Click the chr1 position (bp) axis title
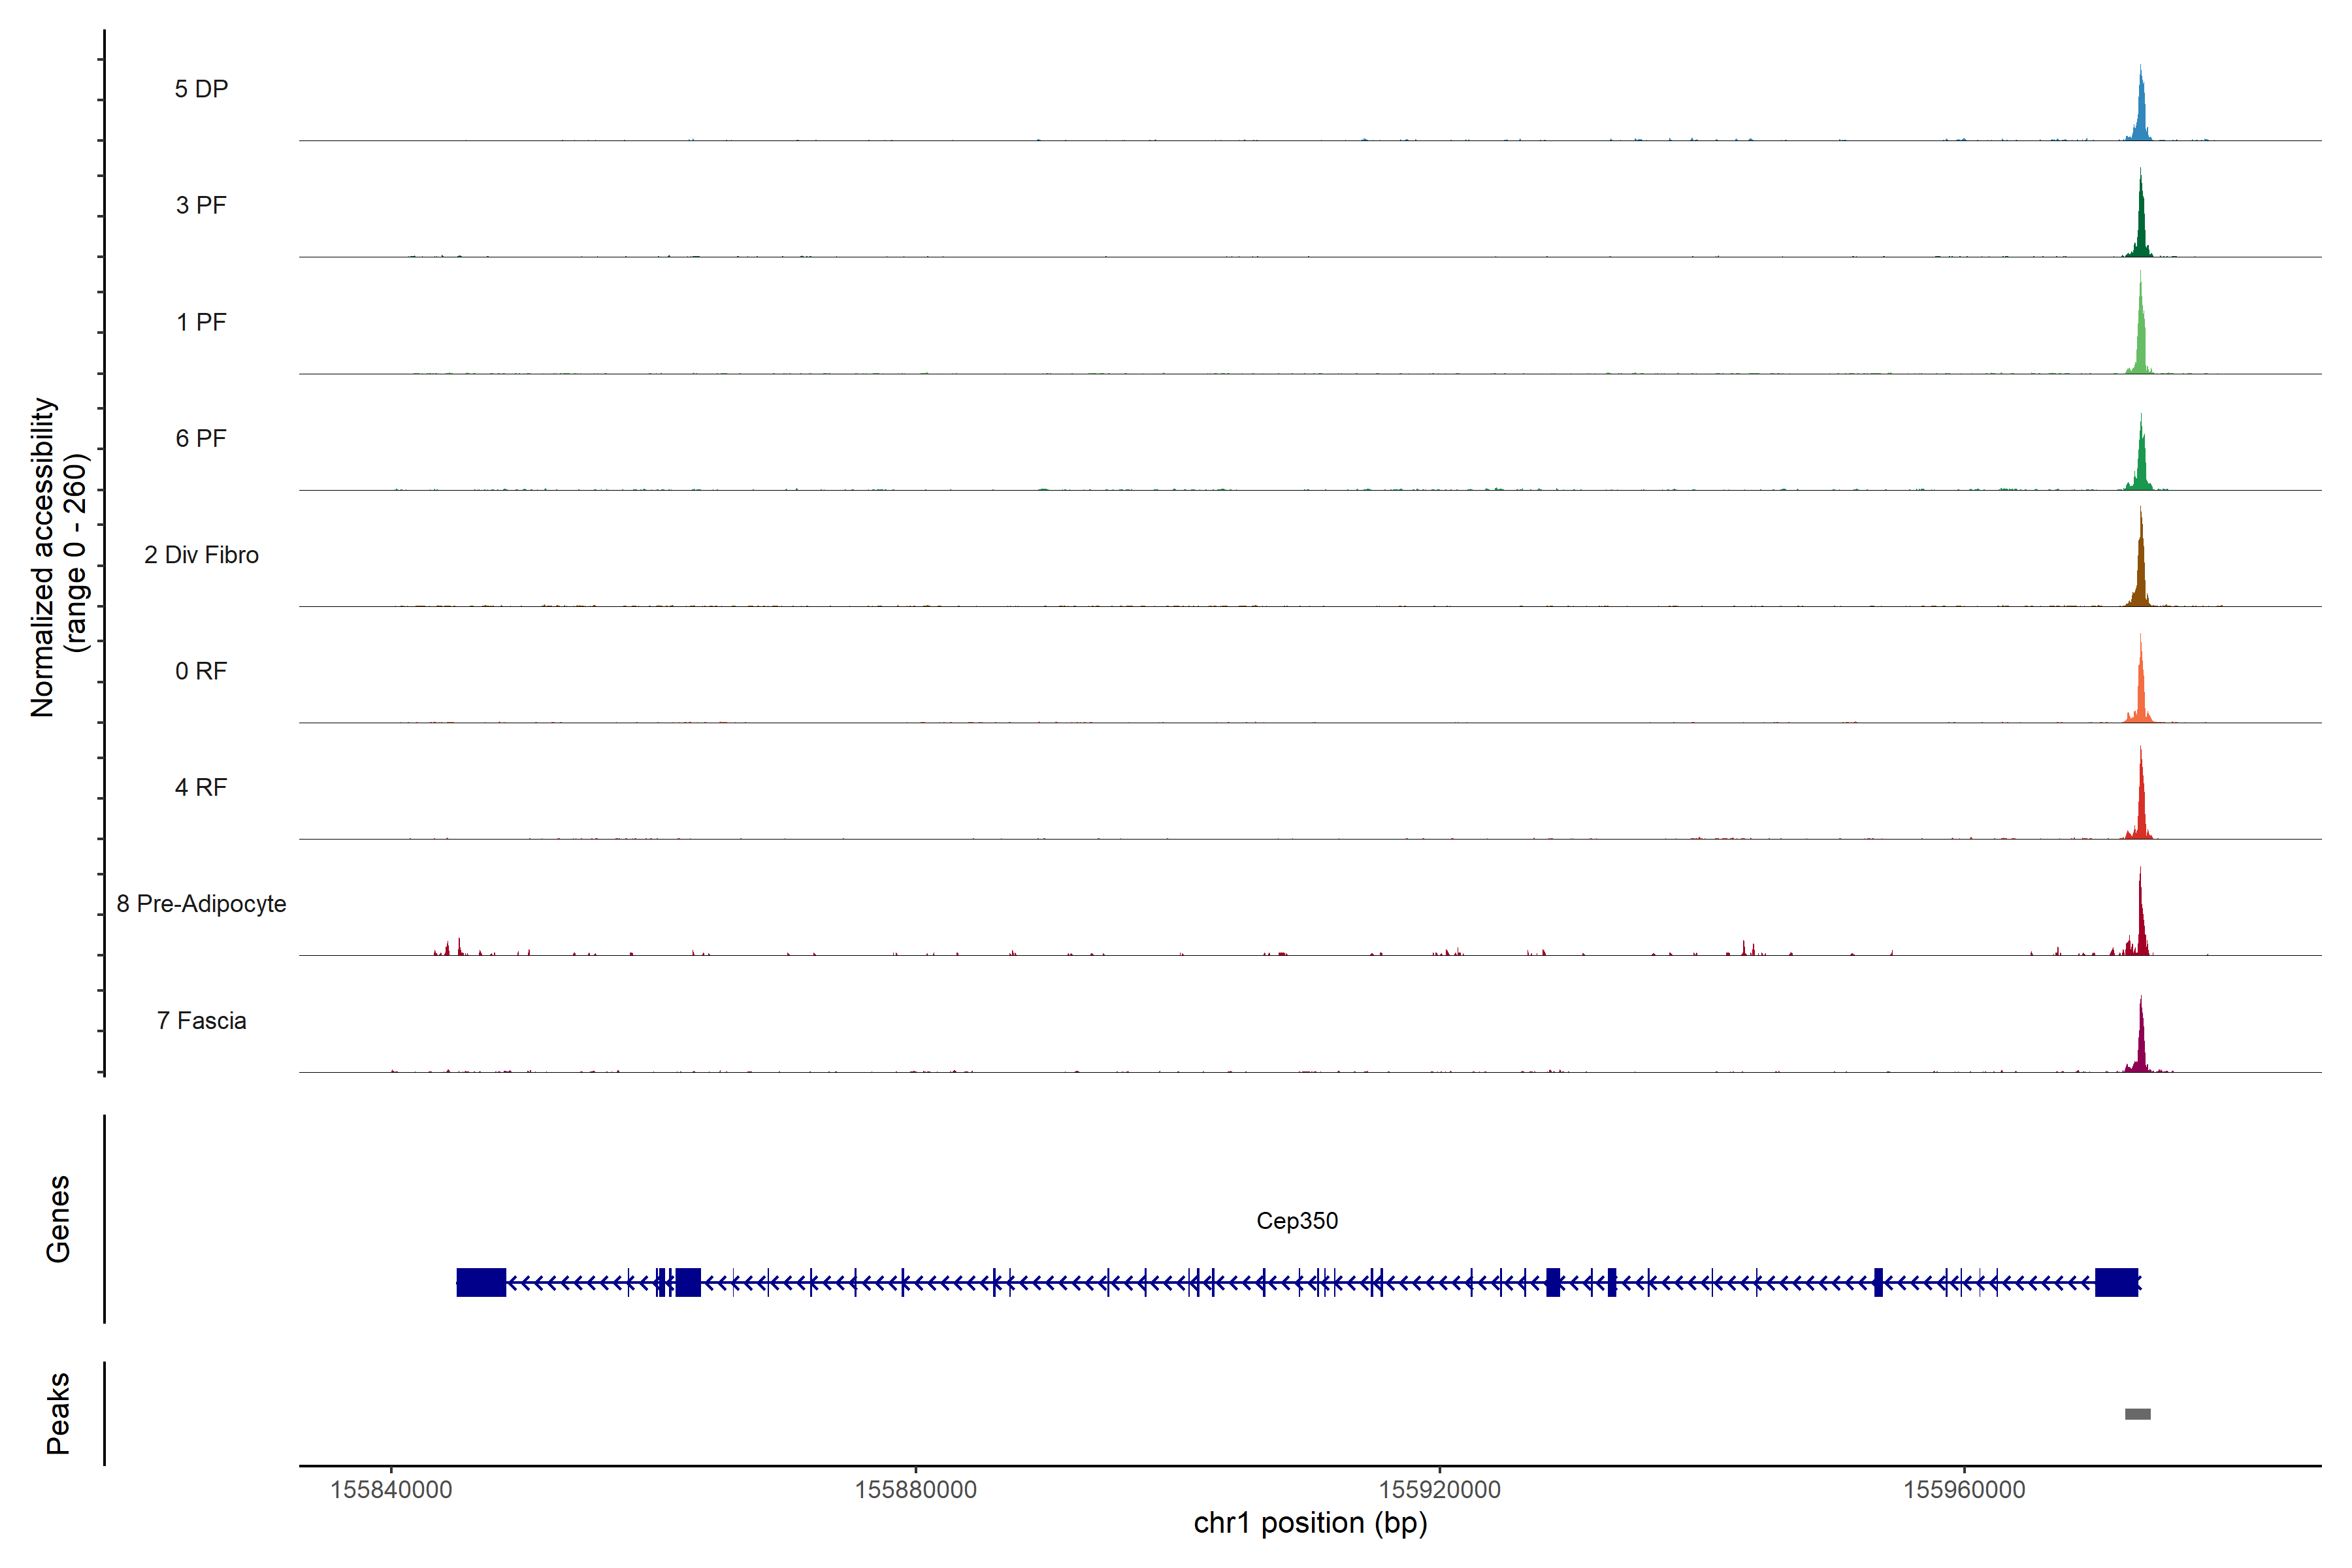2352x1568 pixels. coord(1310,1523)
